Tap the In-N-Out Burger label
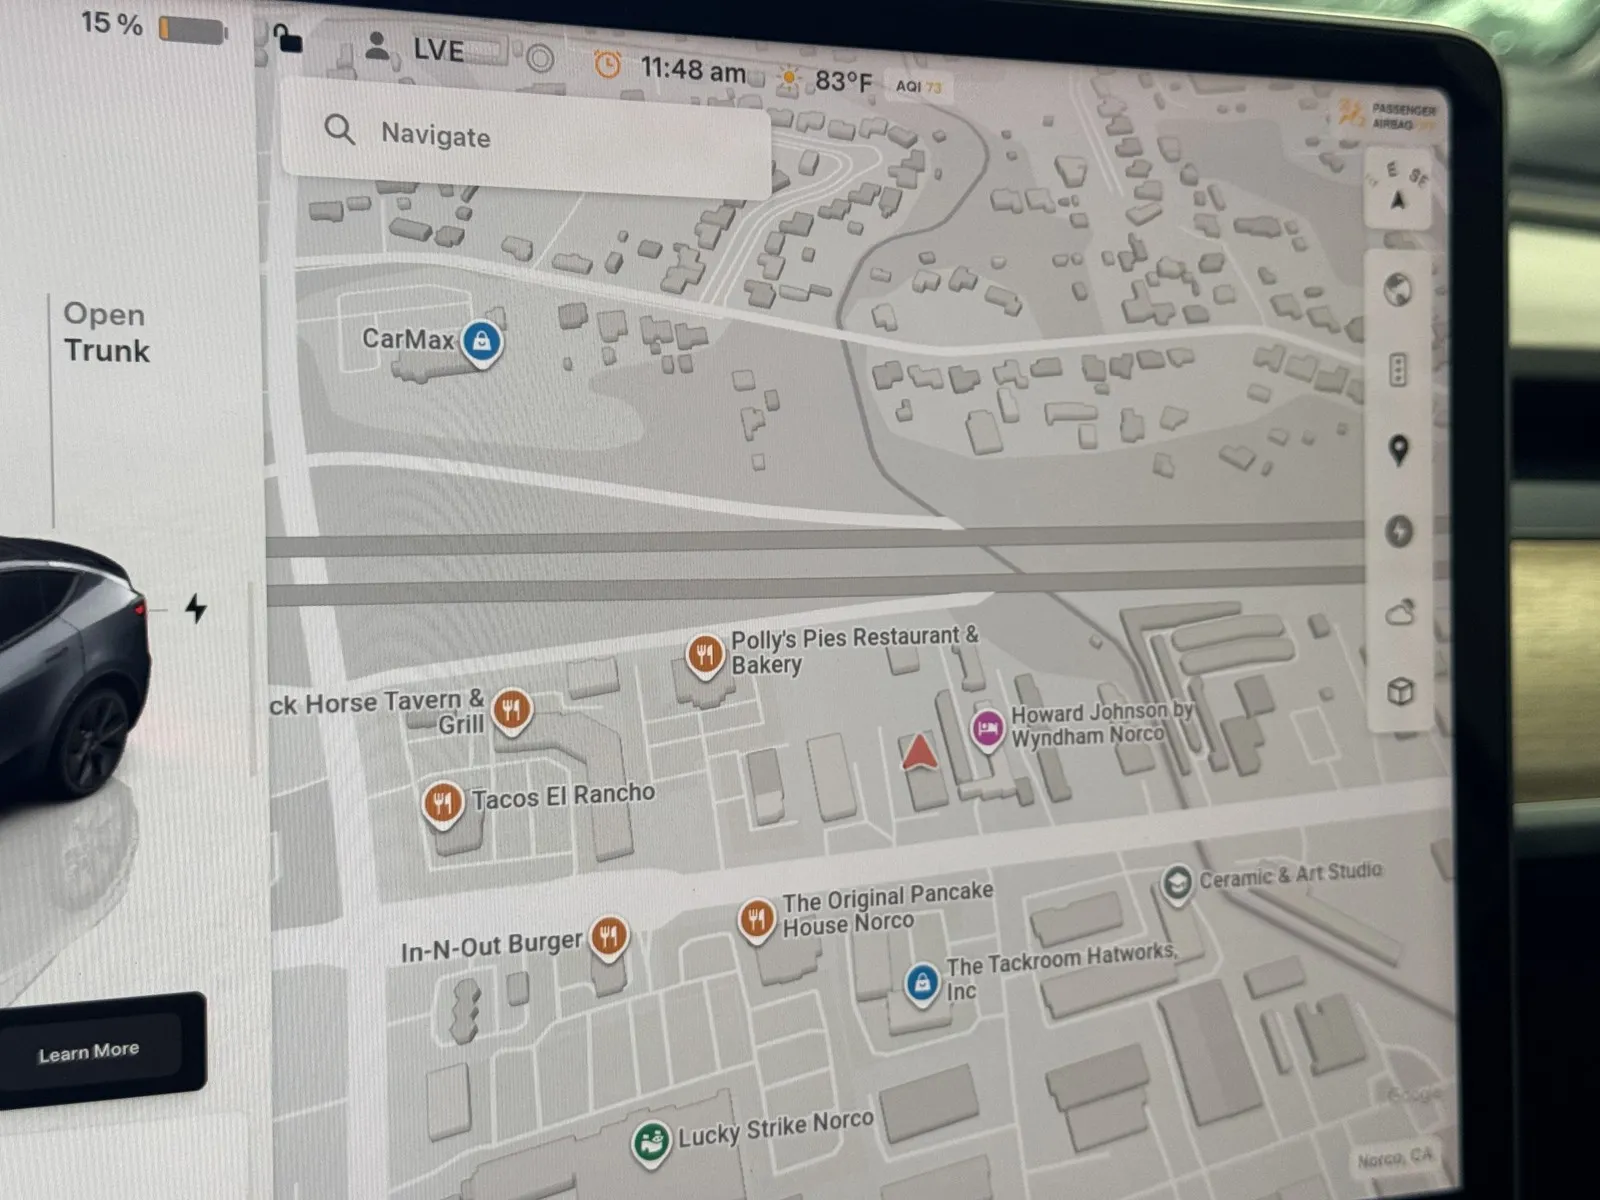 (x=491, y=945)
